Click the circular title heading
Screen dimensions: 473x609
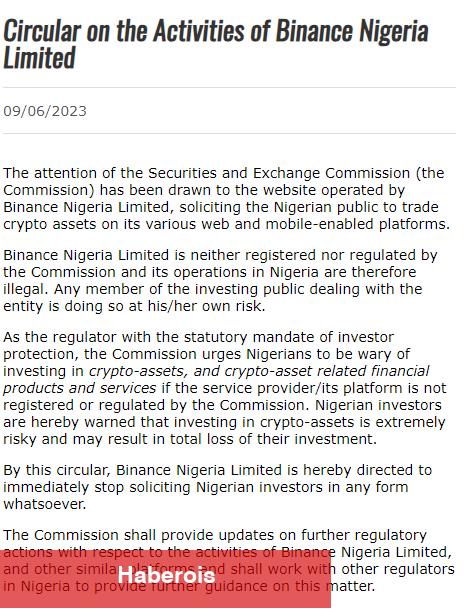pos(216,44)
